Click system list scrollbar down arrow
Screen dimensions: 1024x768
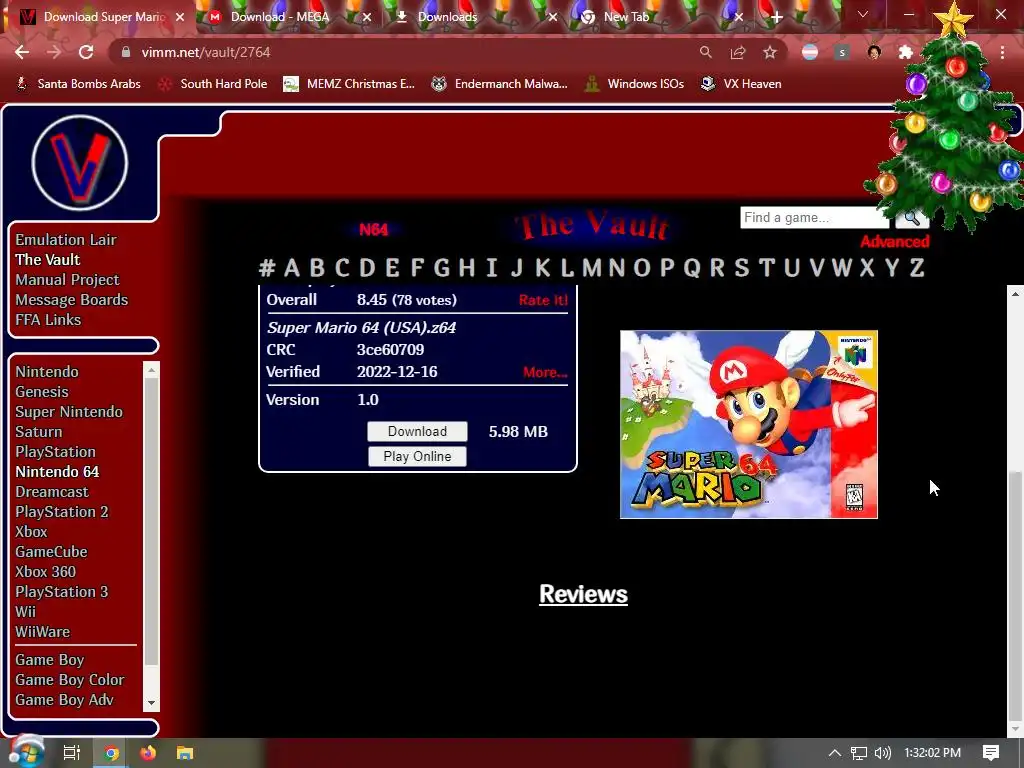[152, 703]
